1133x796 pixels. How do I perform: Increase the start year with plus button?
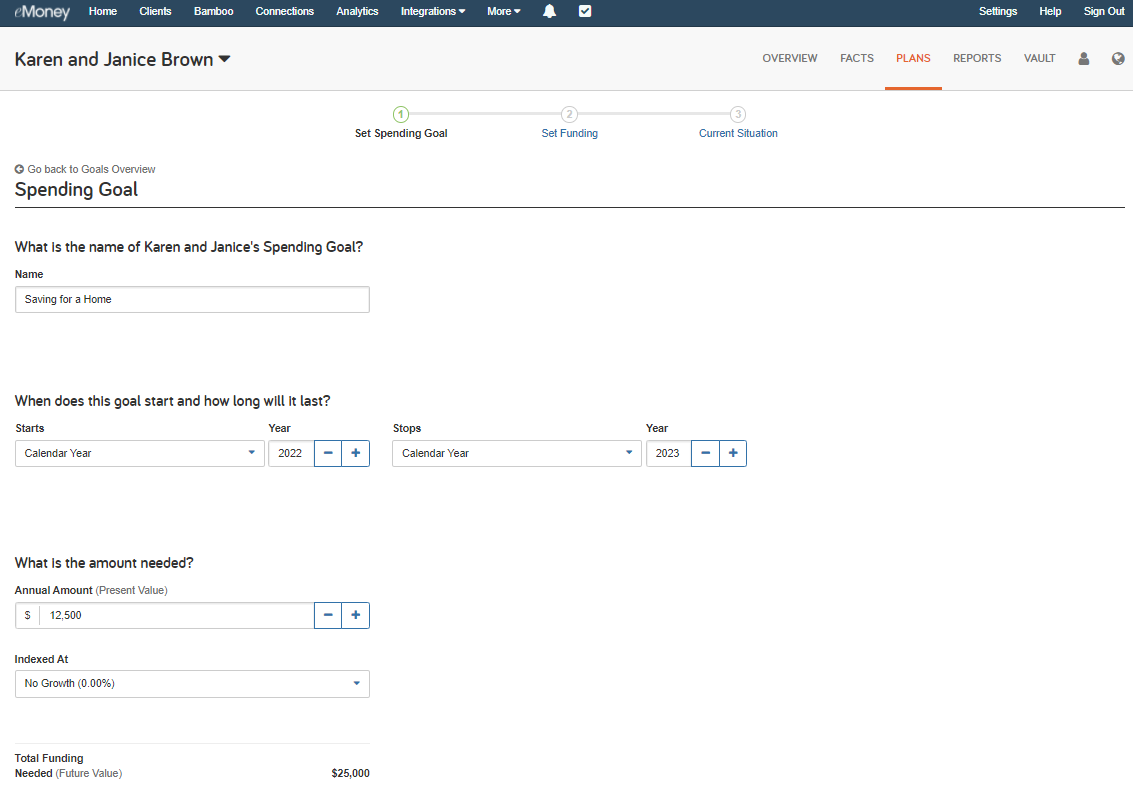pos(356,453)
